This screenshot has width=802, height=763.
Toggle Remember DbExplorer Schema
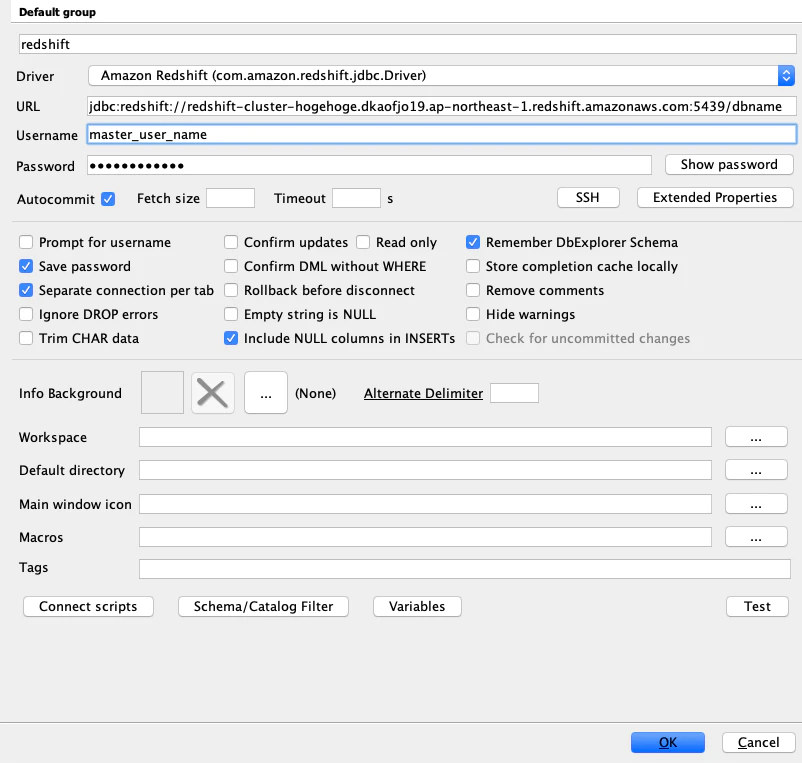[x=473, y=242]
